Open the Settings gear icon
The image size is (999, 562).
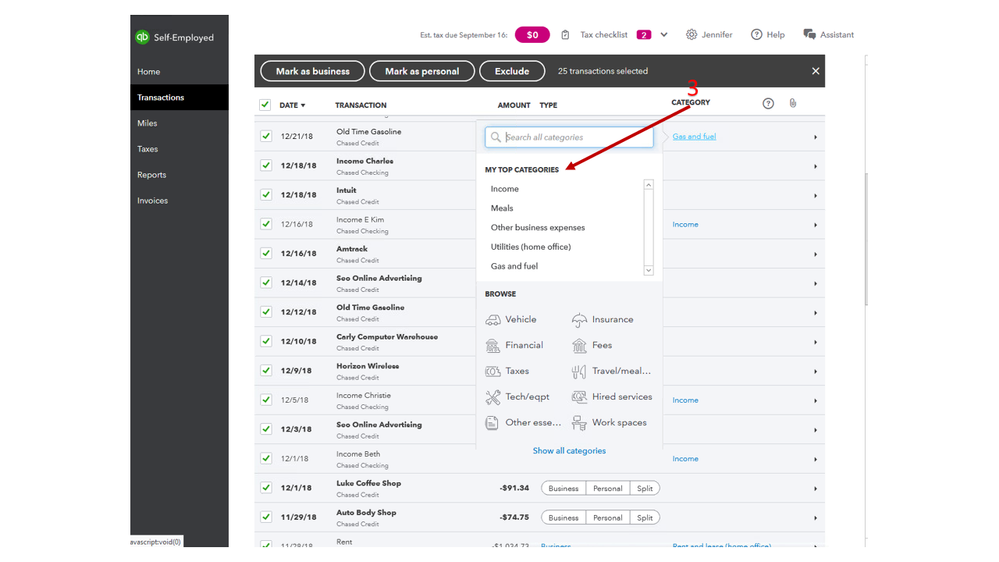pyautogui.click(x=691, y=35)
